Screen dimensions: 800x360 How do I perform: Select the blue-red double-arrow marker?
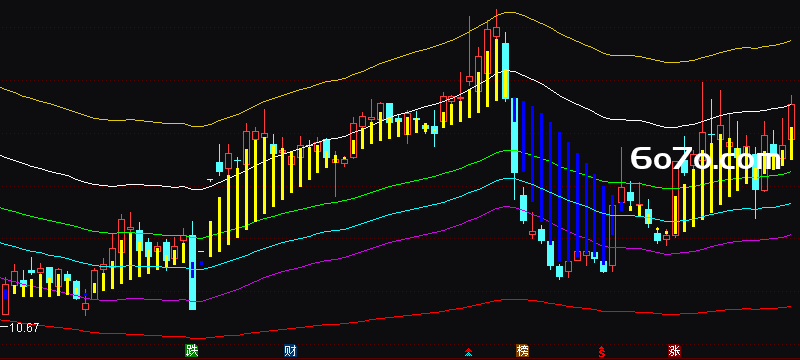pos(468,352)
